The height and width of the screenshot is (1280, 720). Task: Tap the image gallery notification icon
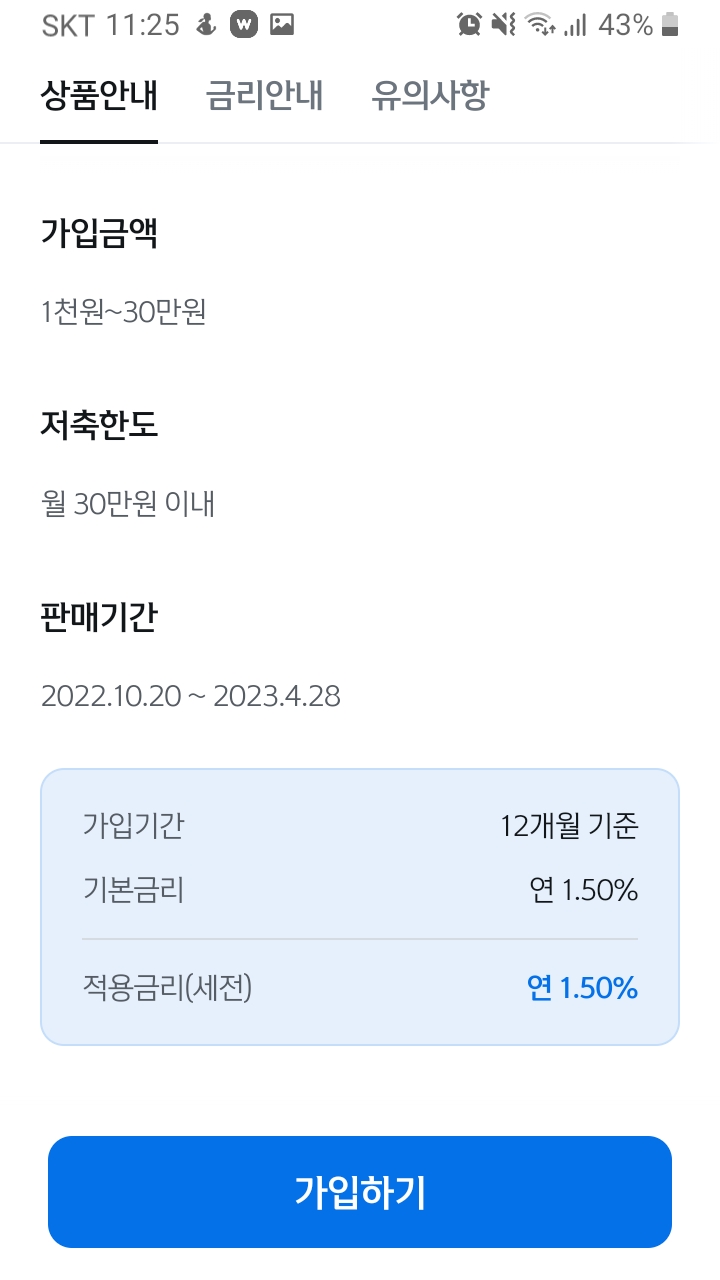point(282,25)
